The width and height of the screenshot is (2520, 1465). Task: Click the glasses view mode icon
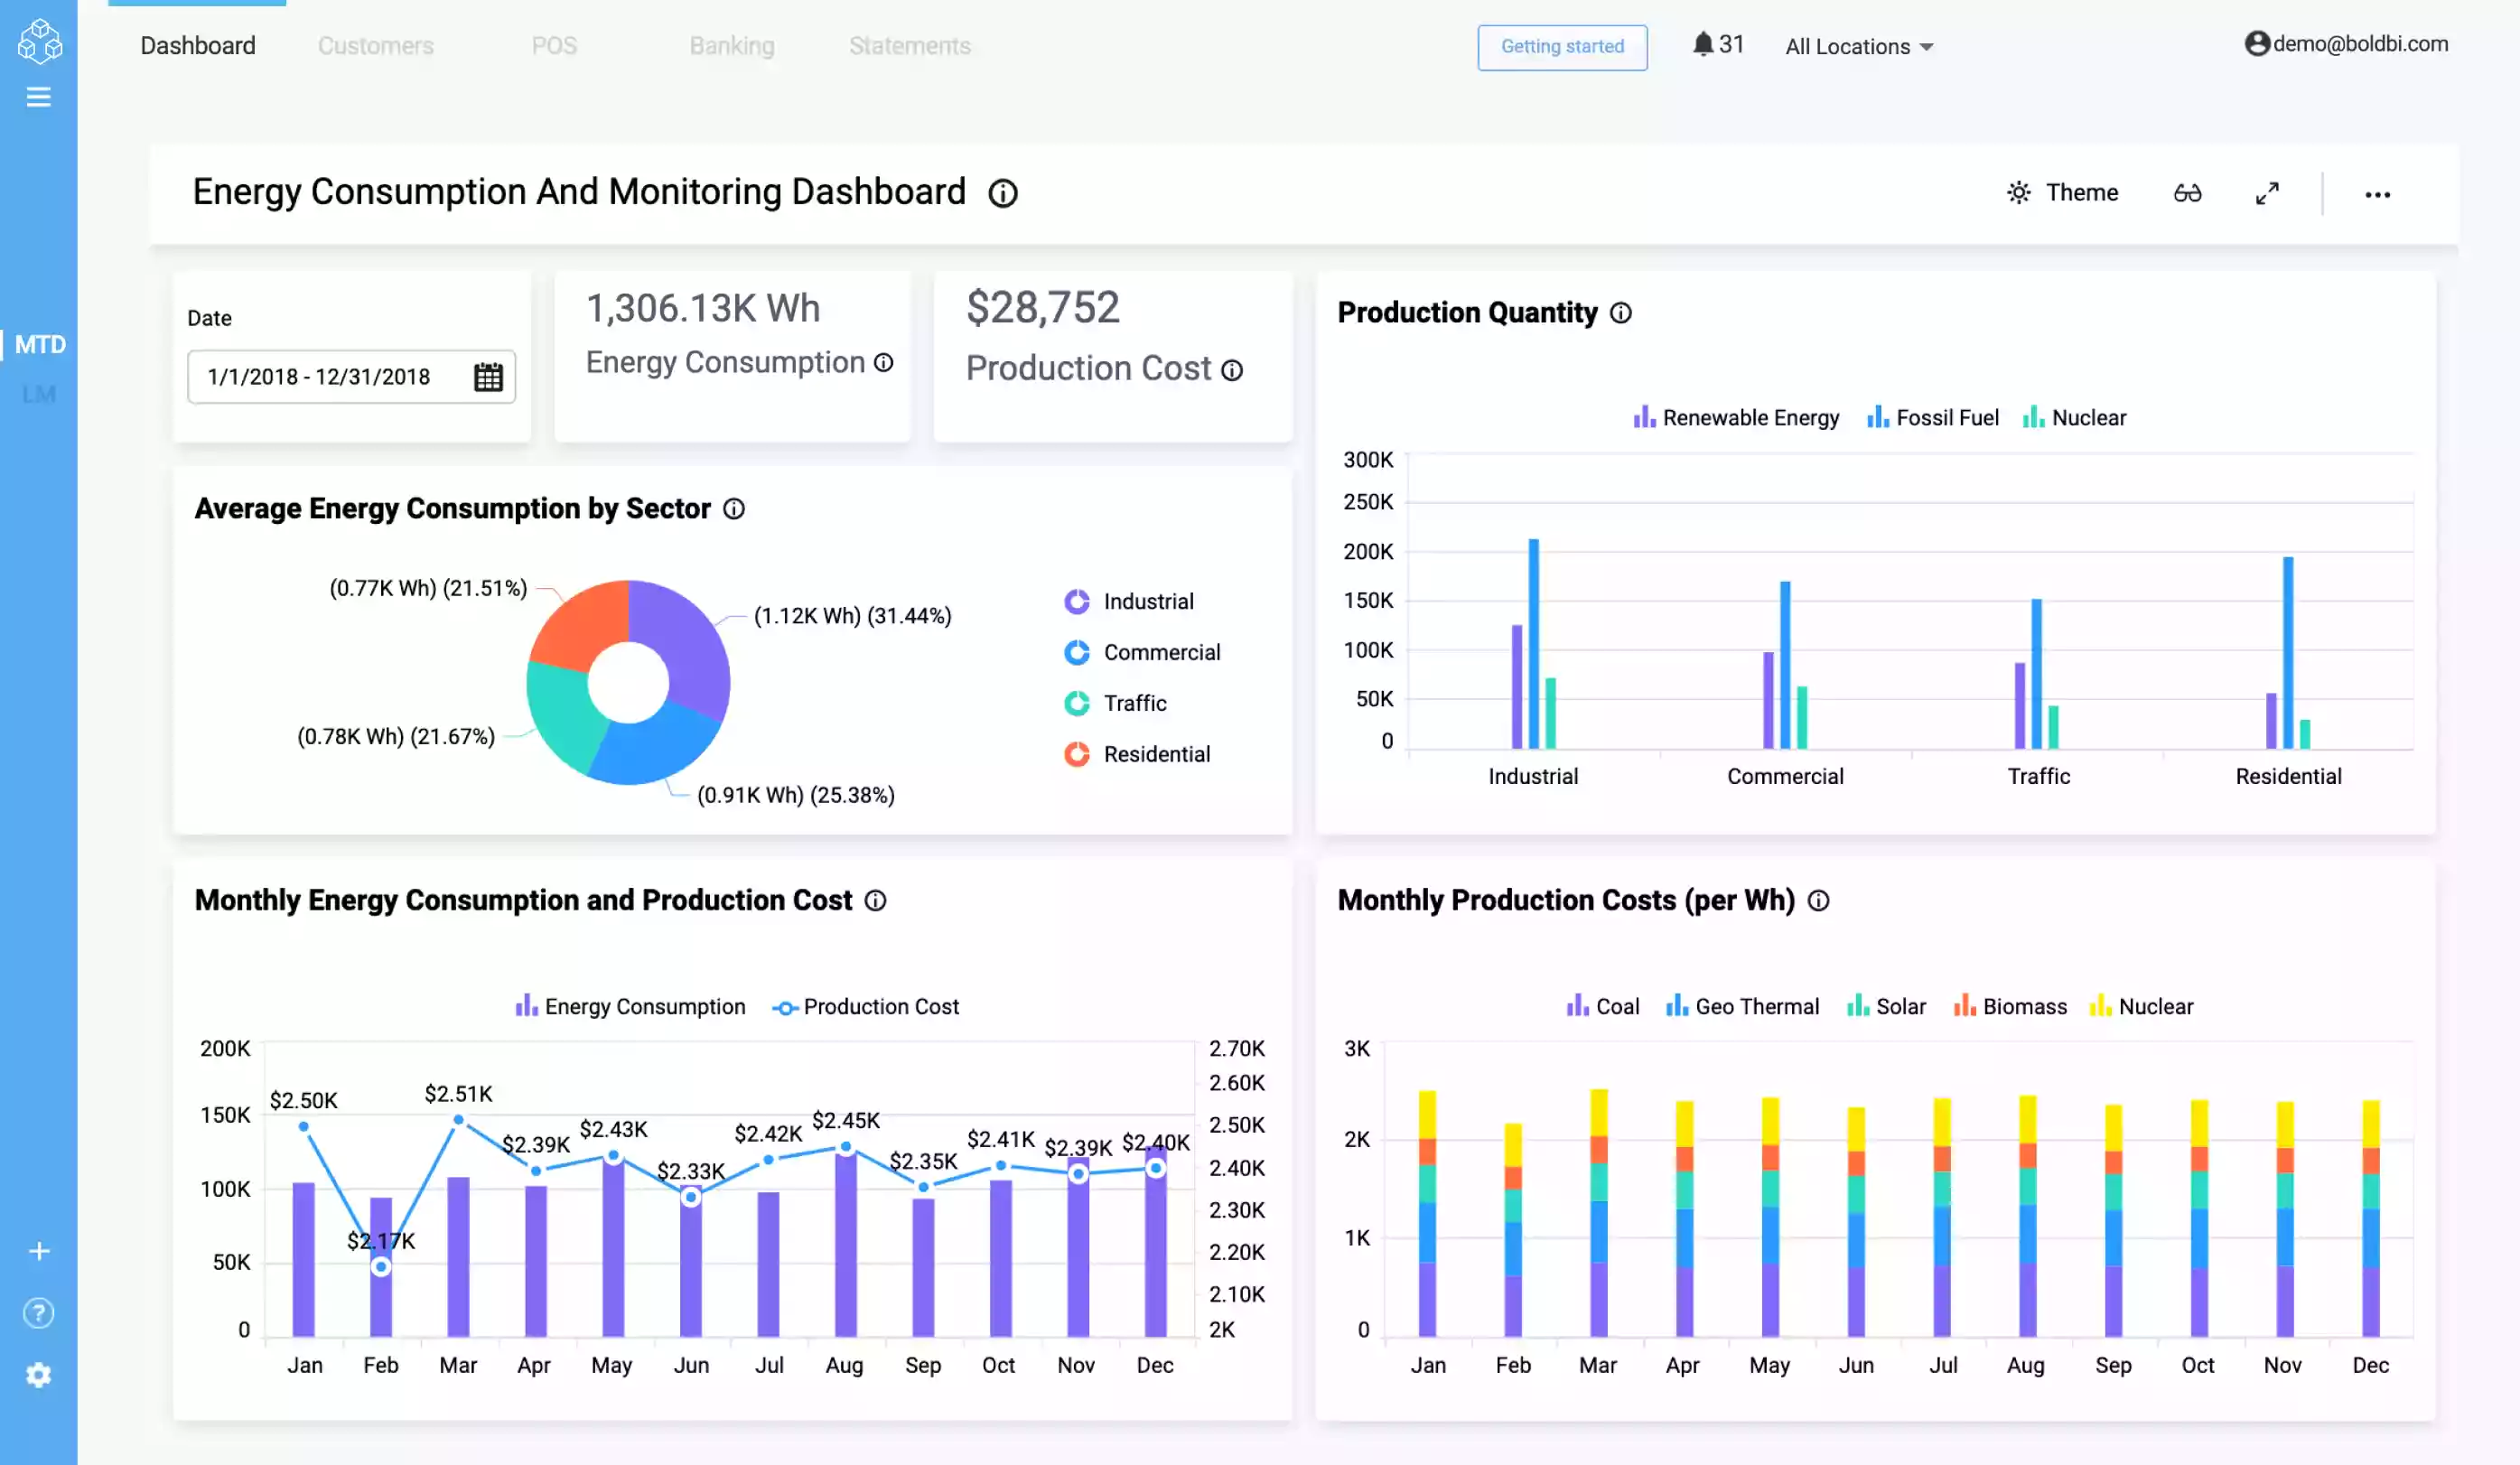[2187, 193]
